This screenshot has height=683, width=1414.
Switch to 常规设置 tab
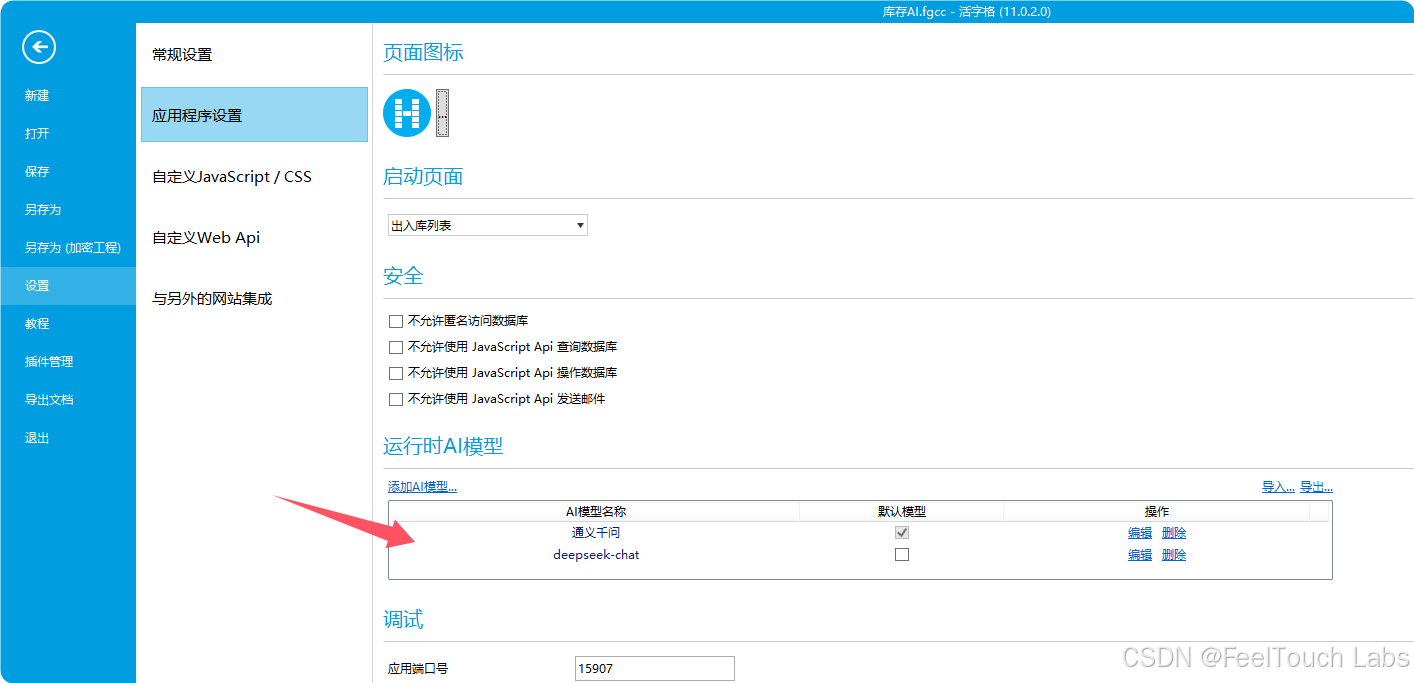(x=254, y=55)
